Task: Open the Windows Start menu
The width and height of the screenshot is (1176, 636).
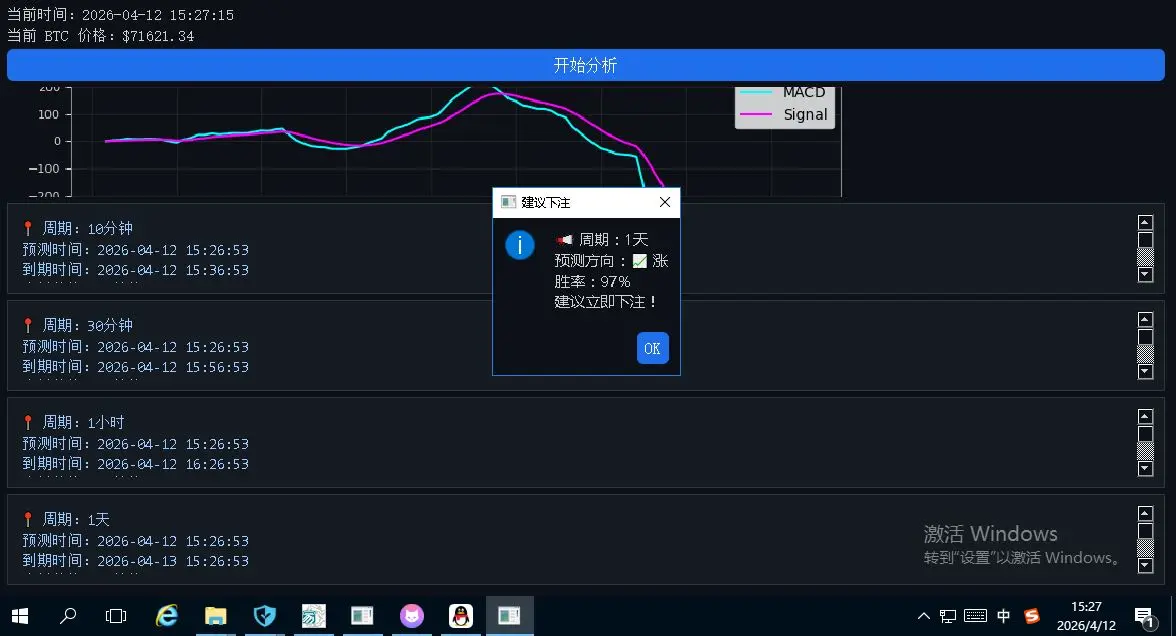Action: (x=20, y=616)
